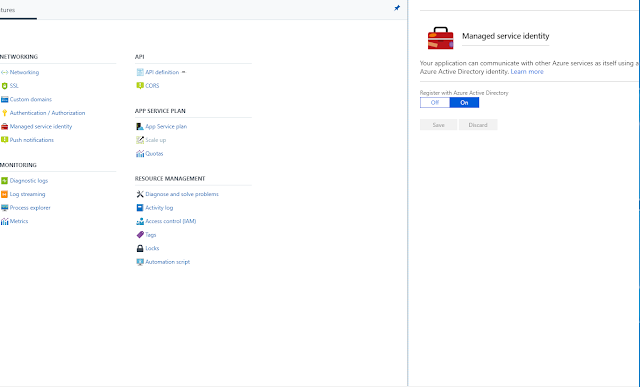The width and height of the screenshot is (640, 387).
Task: Open Tags link
Action: [x=151, y=235]
